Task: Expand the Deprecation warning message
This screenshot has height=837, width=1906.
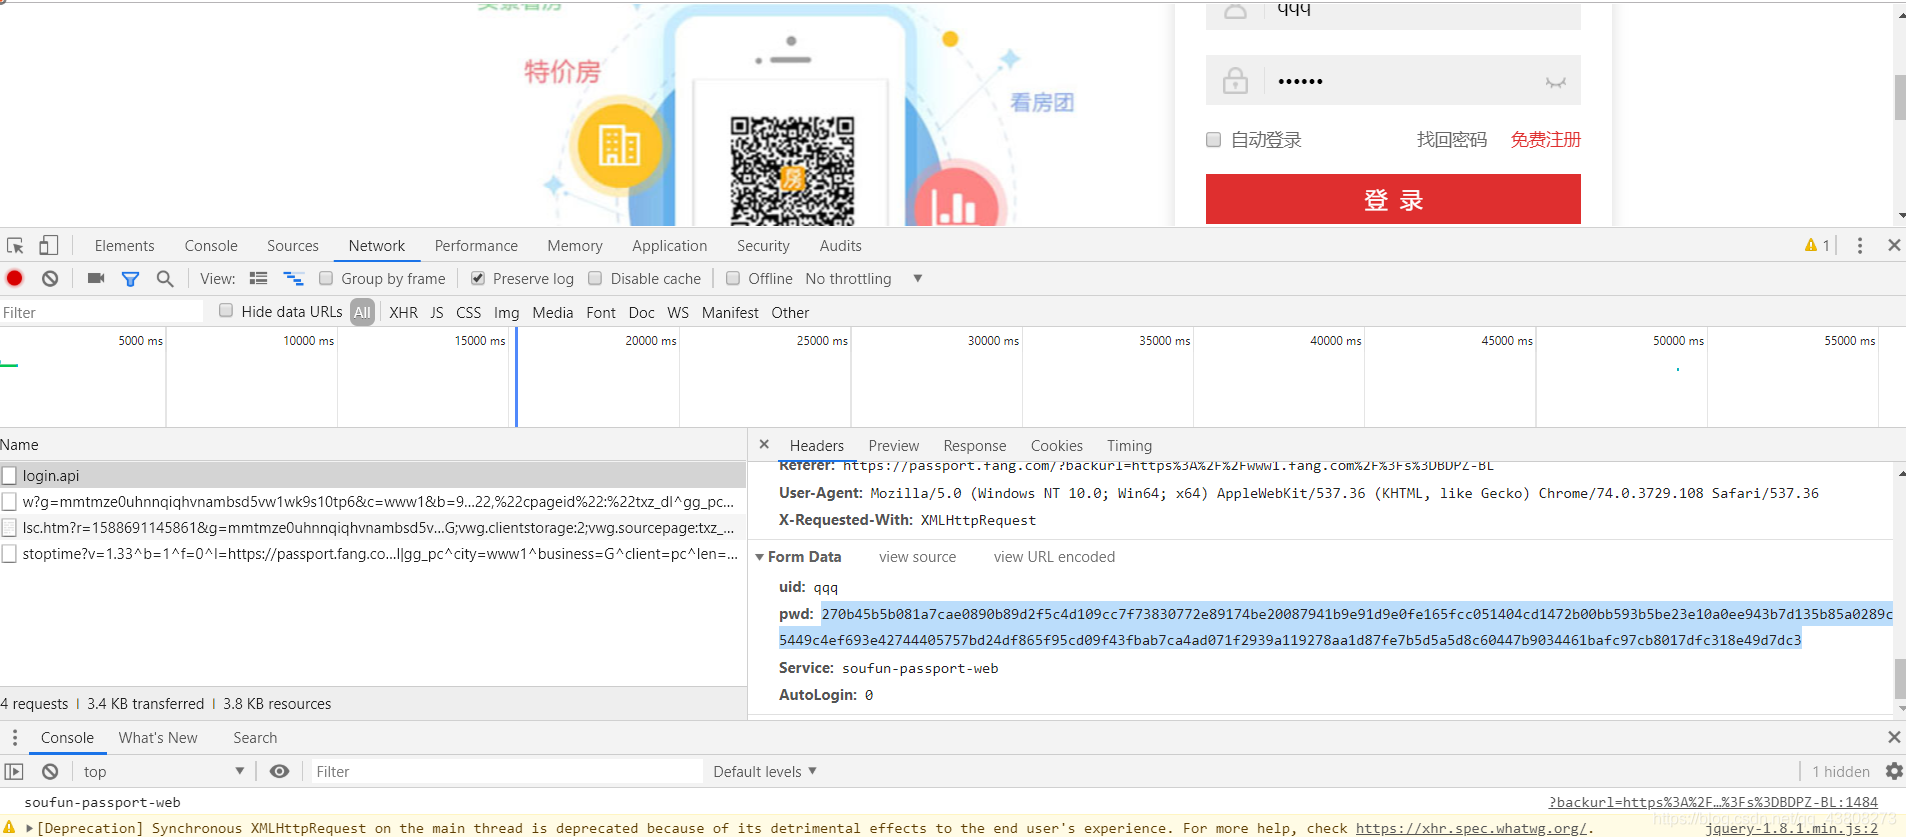Action: click(x=30, y=828)
